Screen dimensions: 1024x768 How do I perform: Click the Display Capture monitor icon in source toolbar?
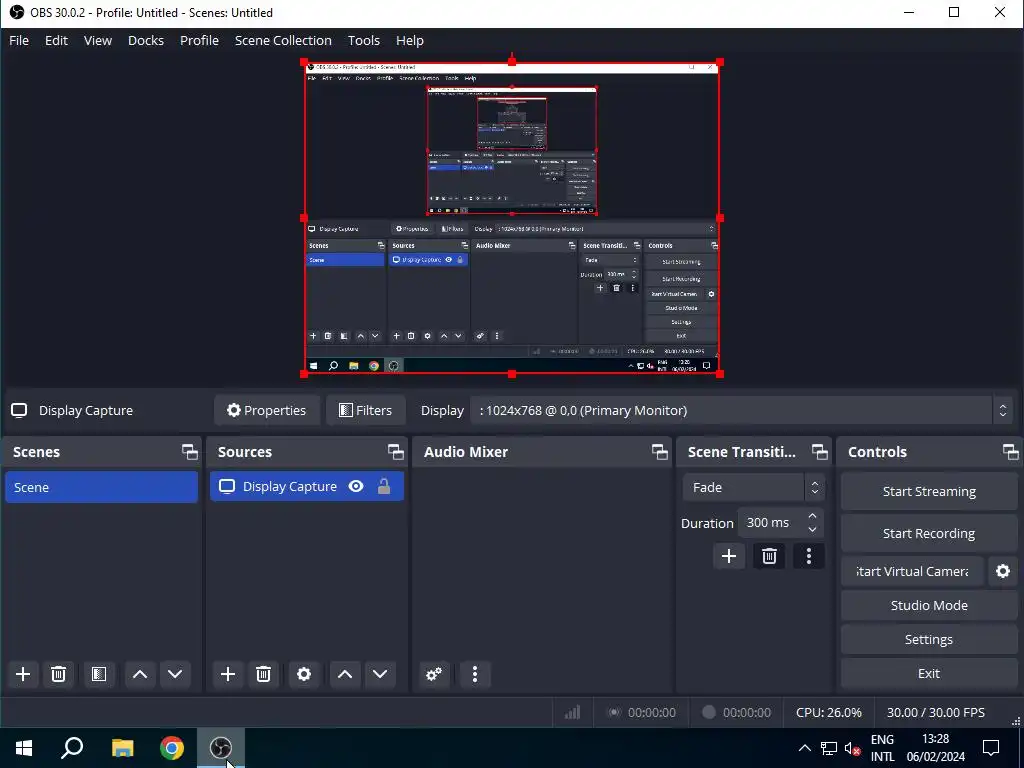(x=19, y=410)
